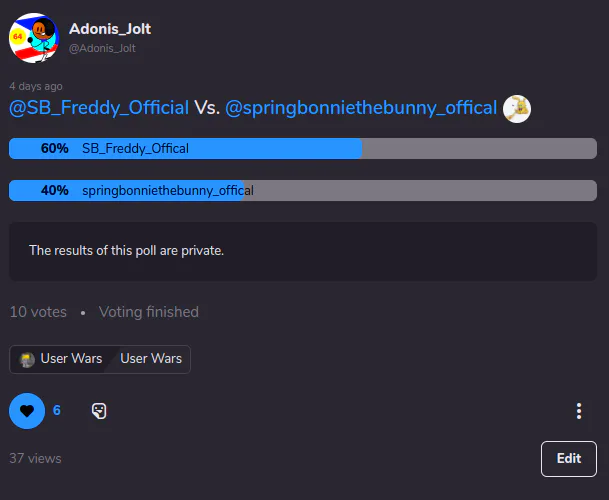This screenshot has height=500, width=609.
Task: Click the 4 days ago timestamp
Action: point(36,86)
